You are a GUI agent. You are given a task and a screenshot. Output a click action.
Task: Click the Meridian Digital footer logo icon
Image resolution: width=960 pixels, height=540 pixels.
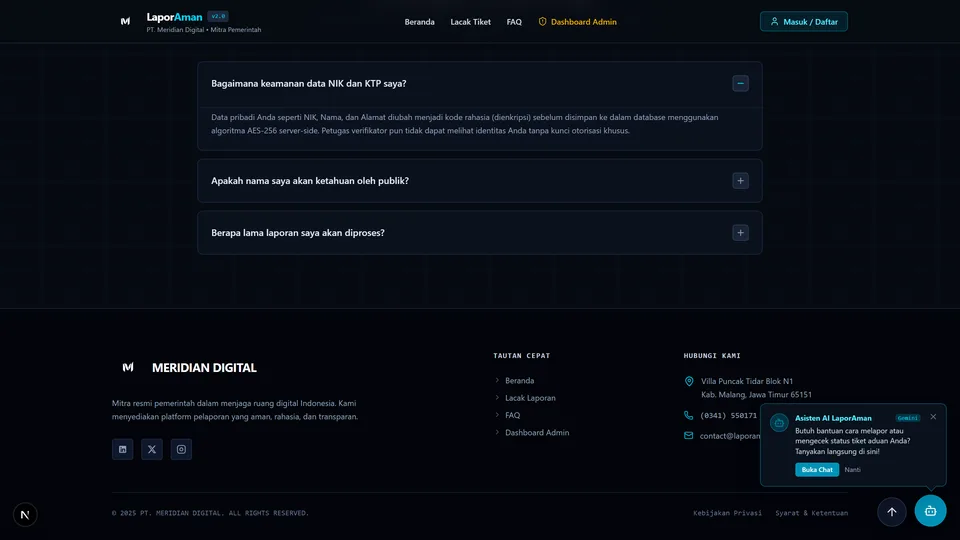tap(128, 367)
